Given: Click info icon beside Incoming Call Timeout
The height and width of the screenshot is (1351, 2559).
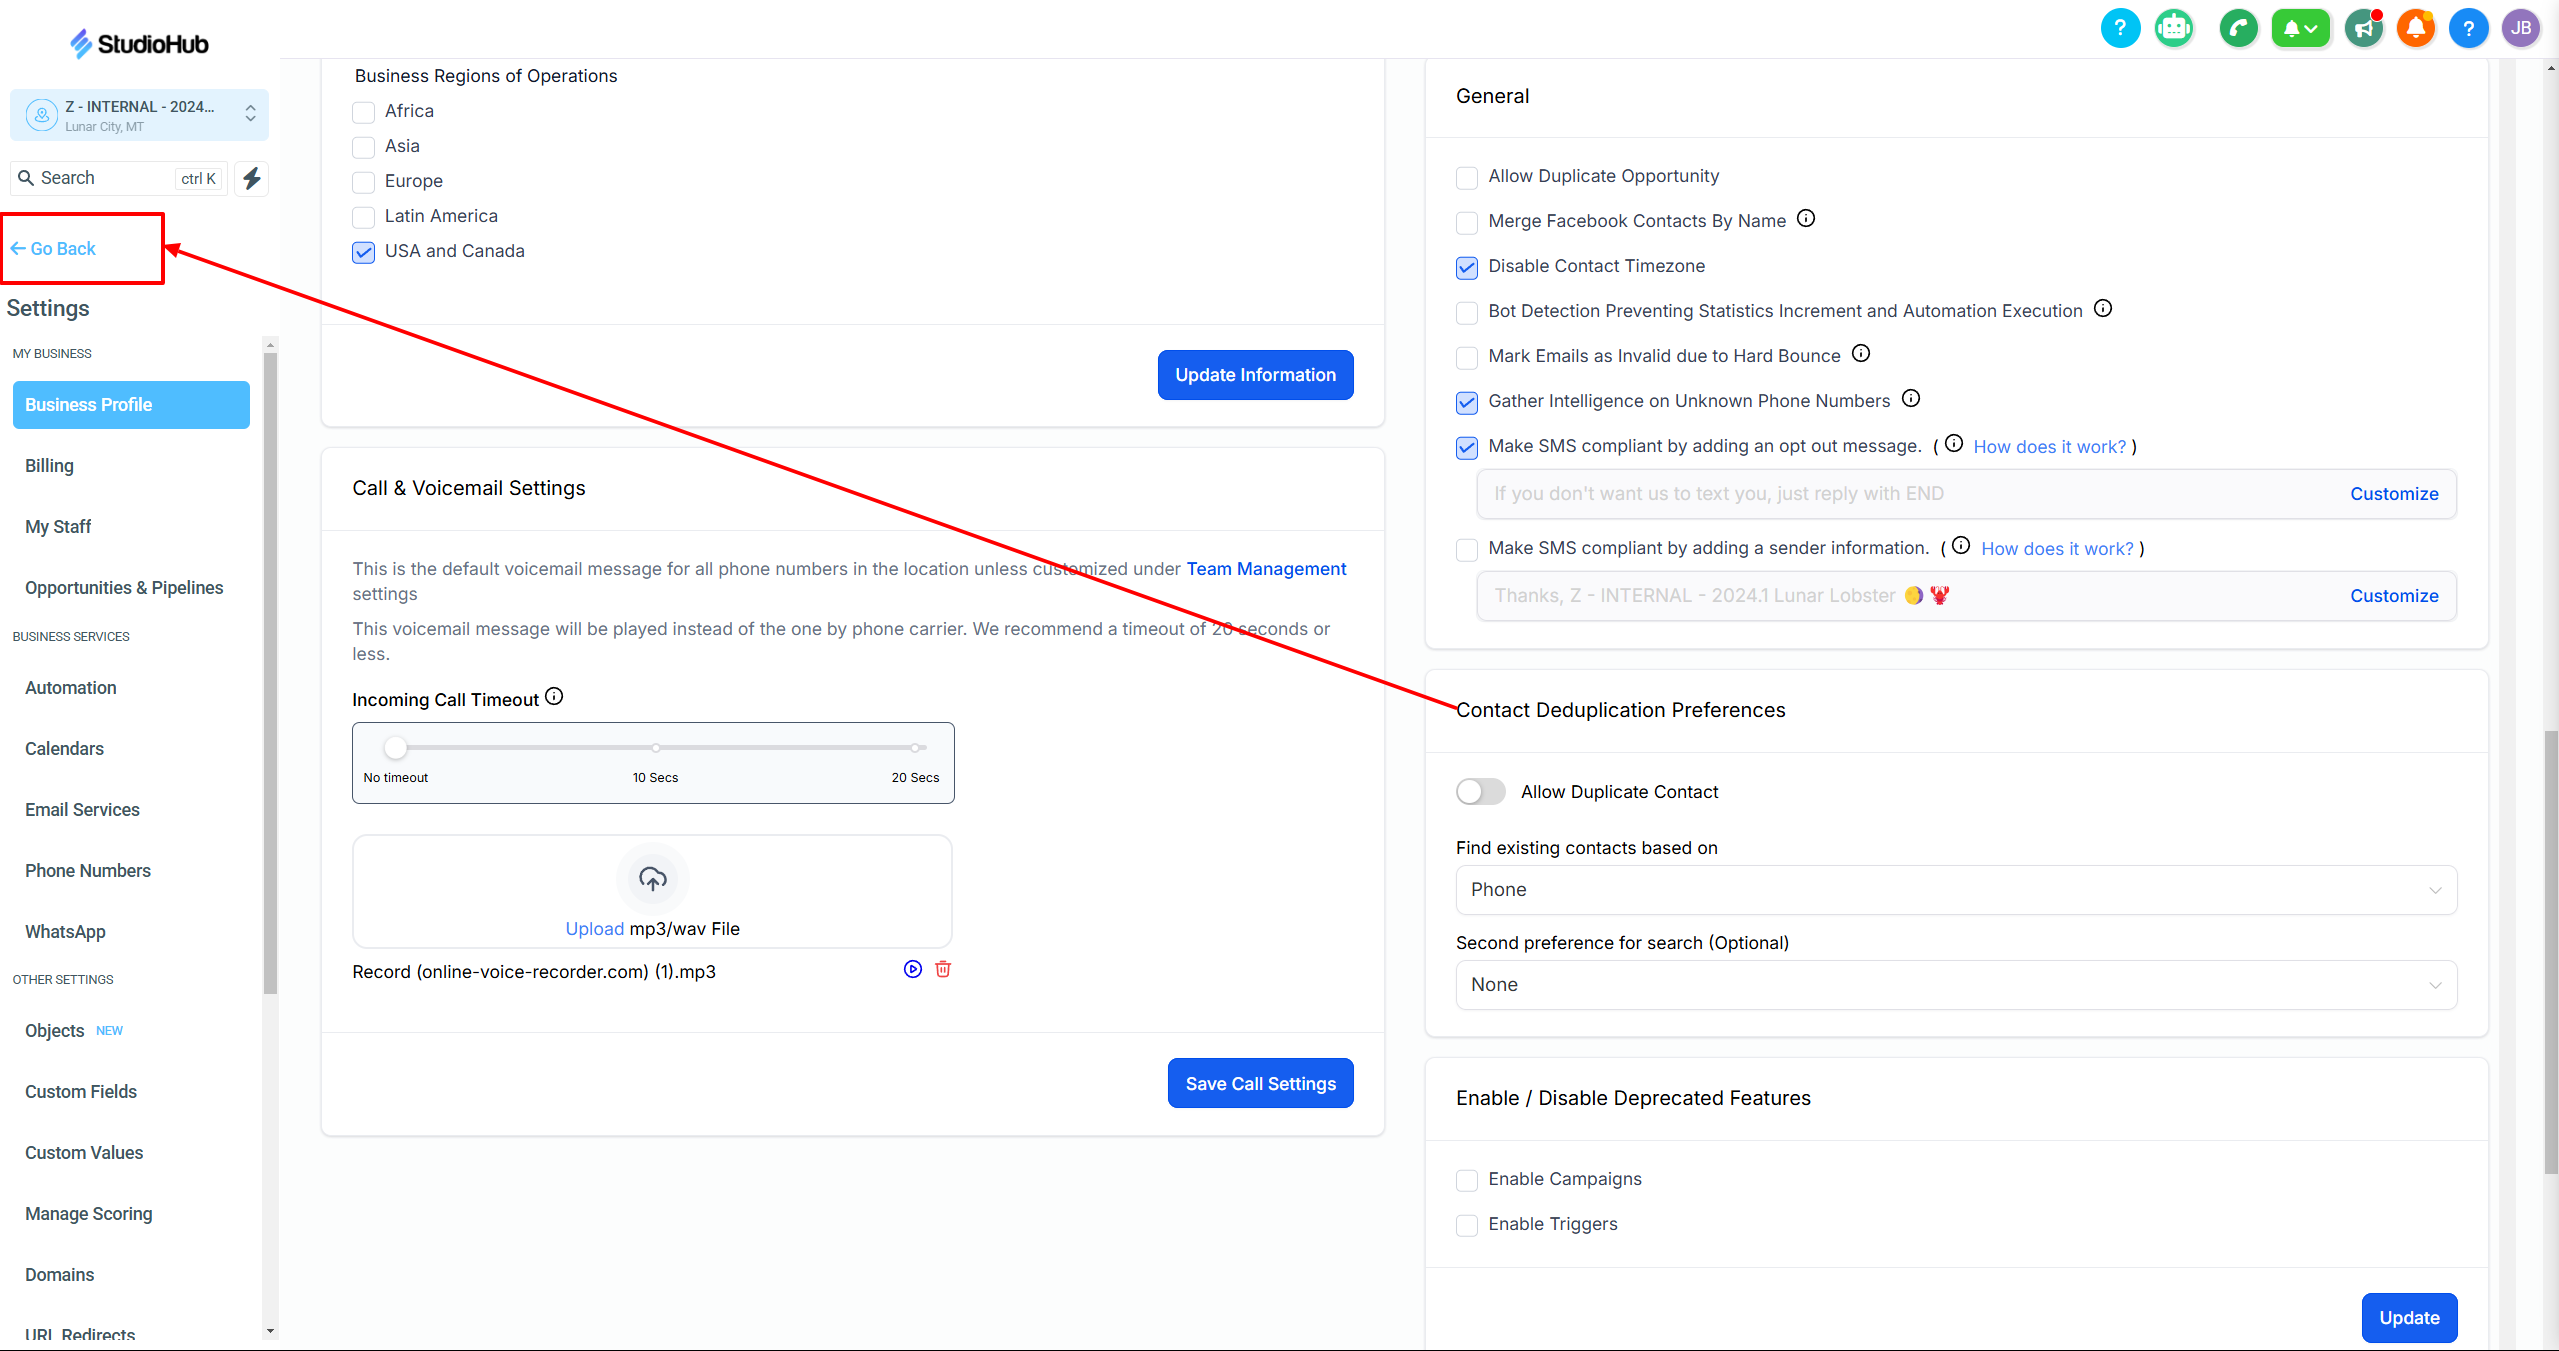Looking at the screenshot, I should pyautogui.click(x=554, y=697).
